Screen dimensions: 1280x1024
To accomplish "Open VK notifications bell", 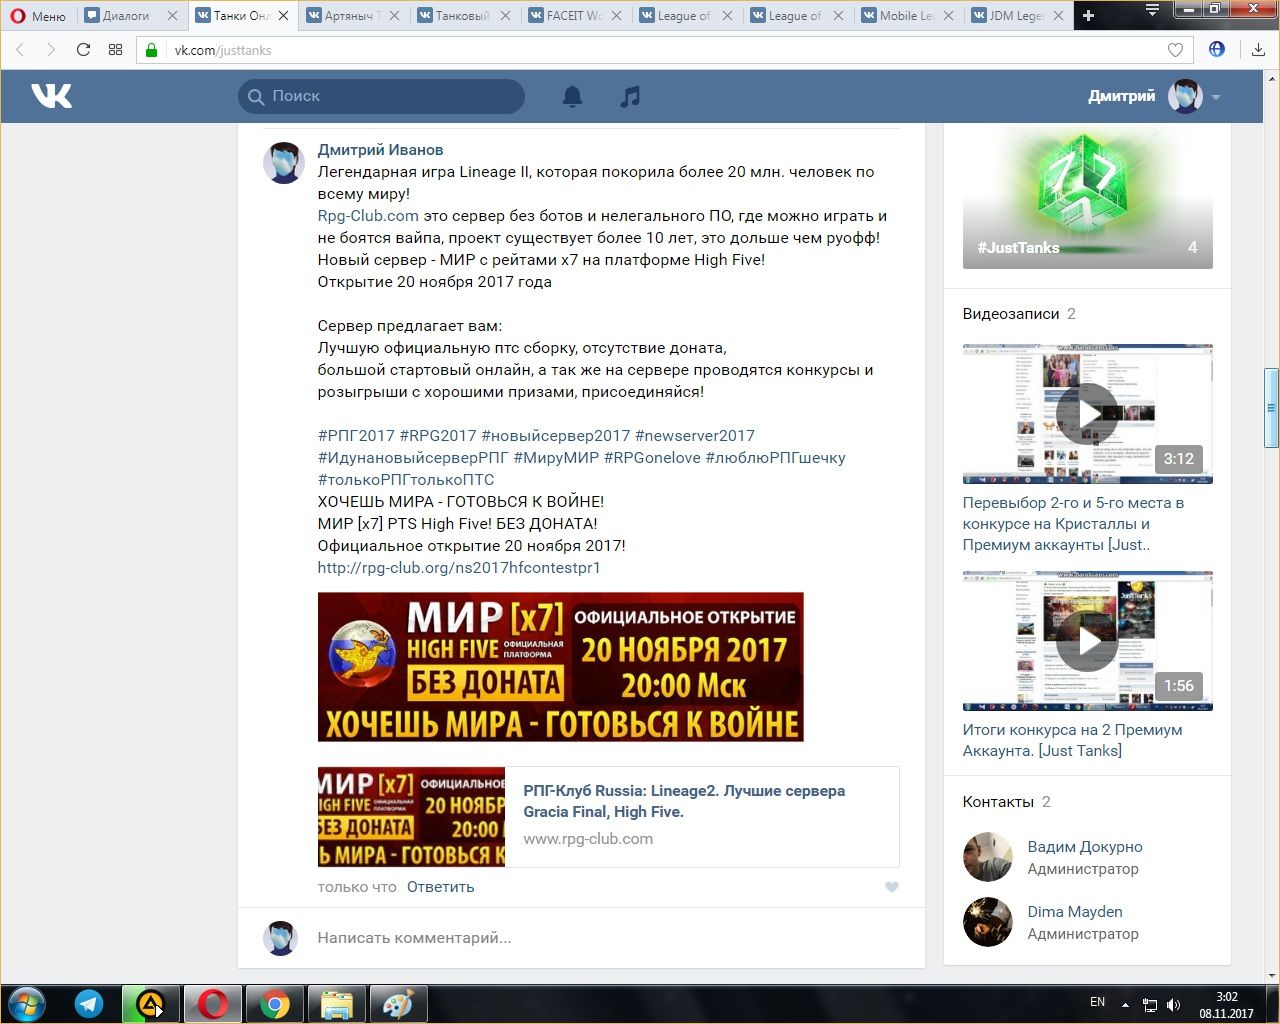I will click(572, 96).
